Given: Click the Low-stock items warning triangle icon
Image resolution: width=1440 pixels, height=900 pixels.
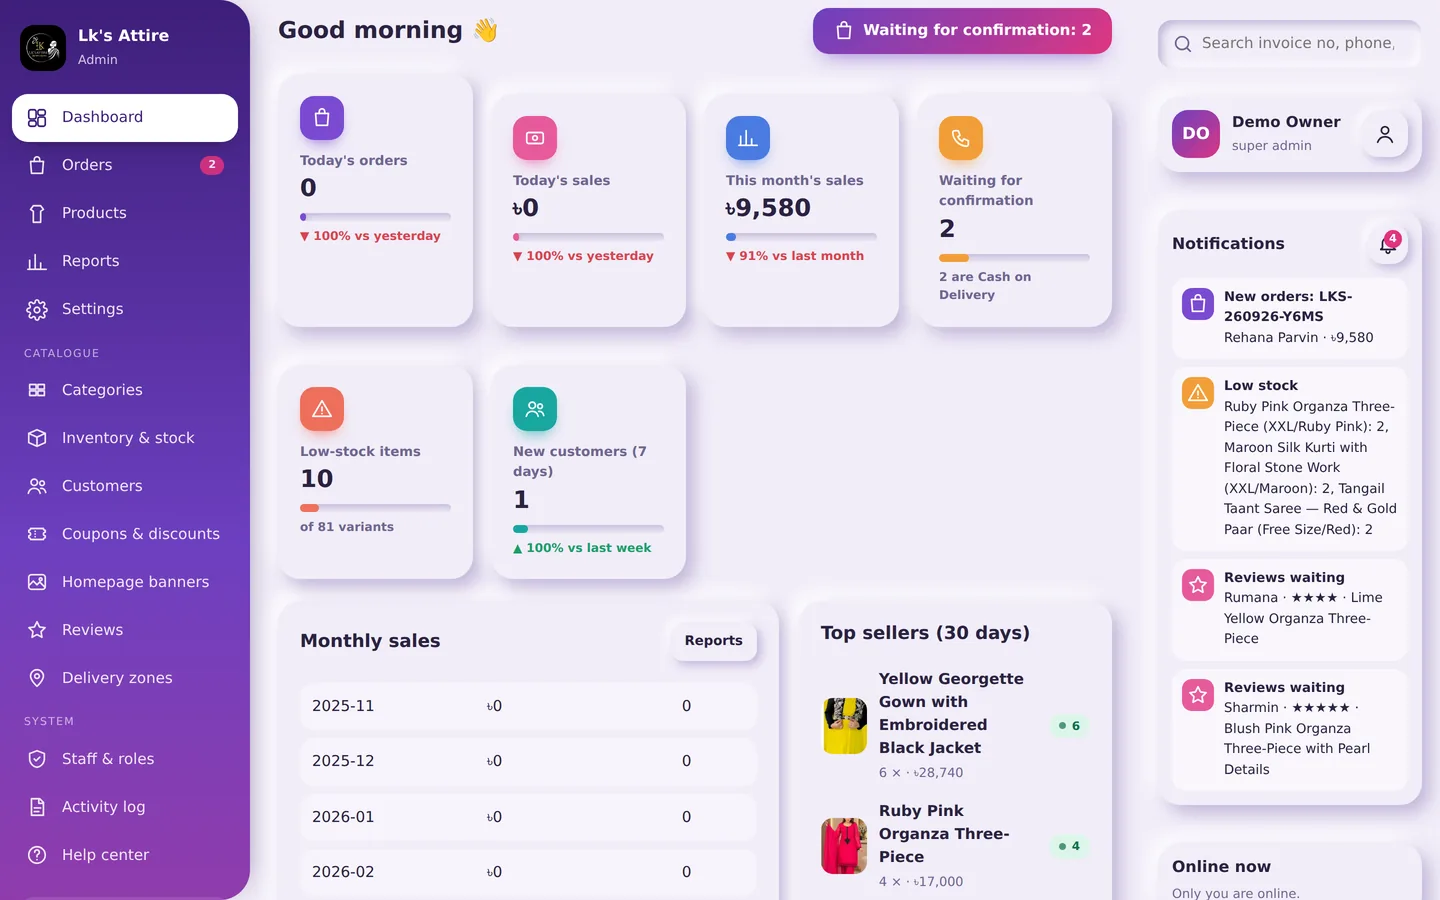Looking at the screenshot, I should point(322,409).
